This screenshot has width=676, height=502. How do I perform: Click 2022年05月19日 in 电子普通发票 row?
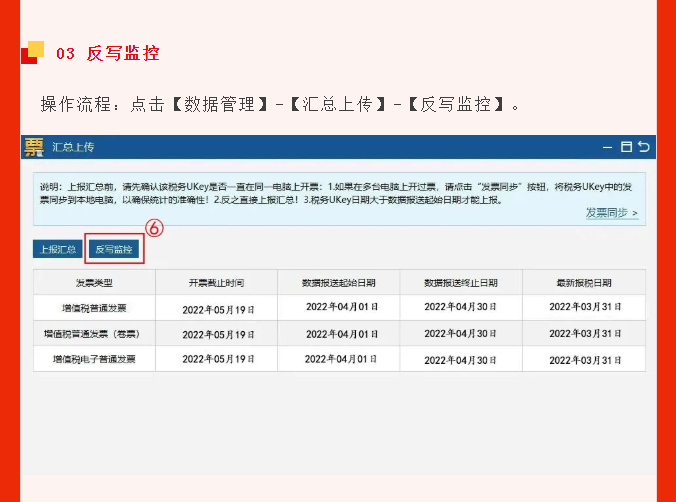pyautogui.click(x=218, y=359)
